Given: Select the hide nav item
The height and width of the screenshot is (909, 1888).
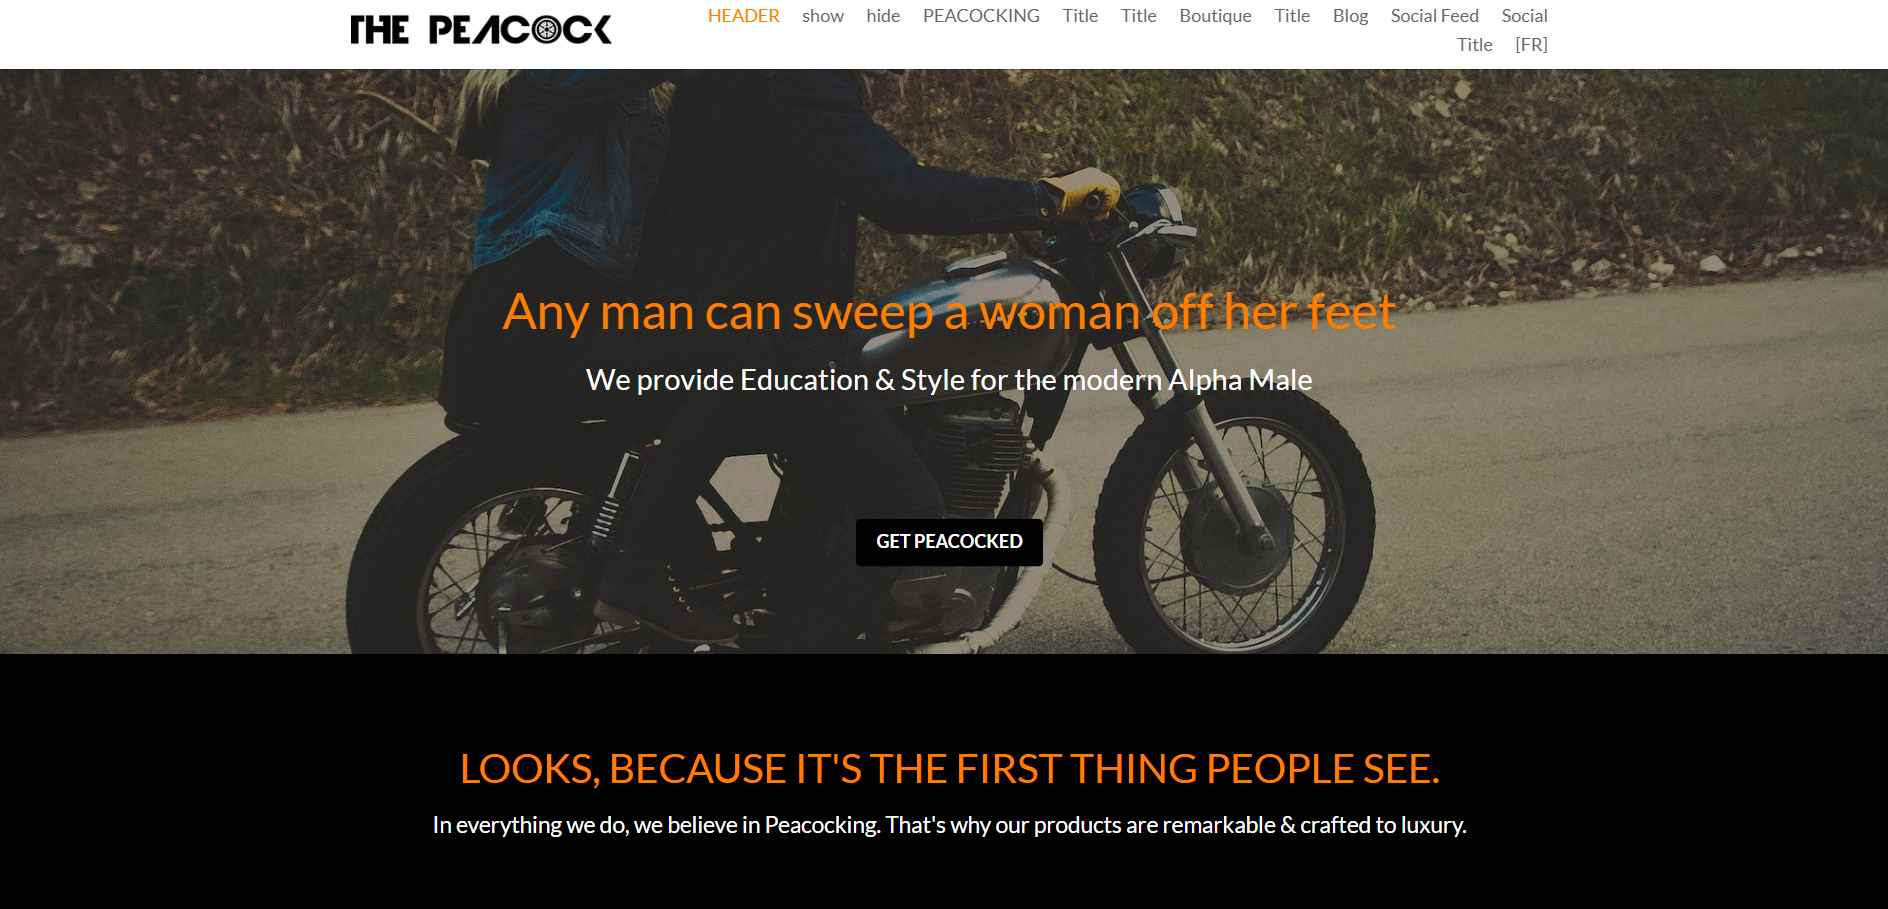Looking at the screenshot, I should point(883,16).
